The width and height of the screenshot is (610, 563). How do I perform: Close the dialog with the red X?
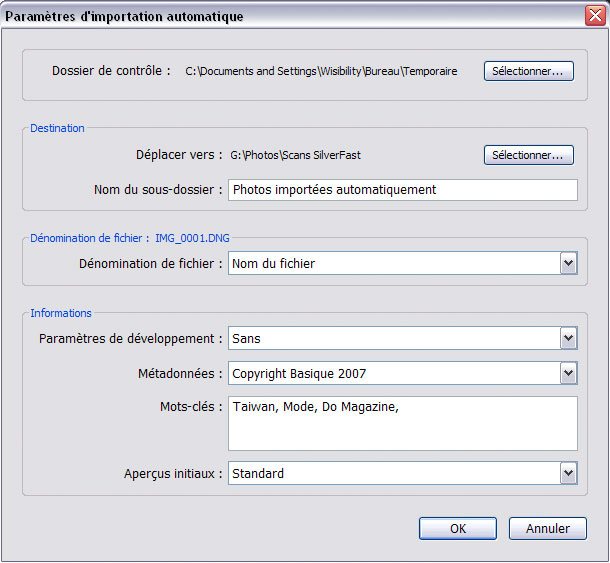coord(595,16)
